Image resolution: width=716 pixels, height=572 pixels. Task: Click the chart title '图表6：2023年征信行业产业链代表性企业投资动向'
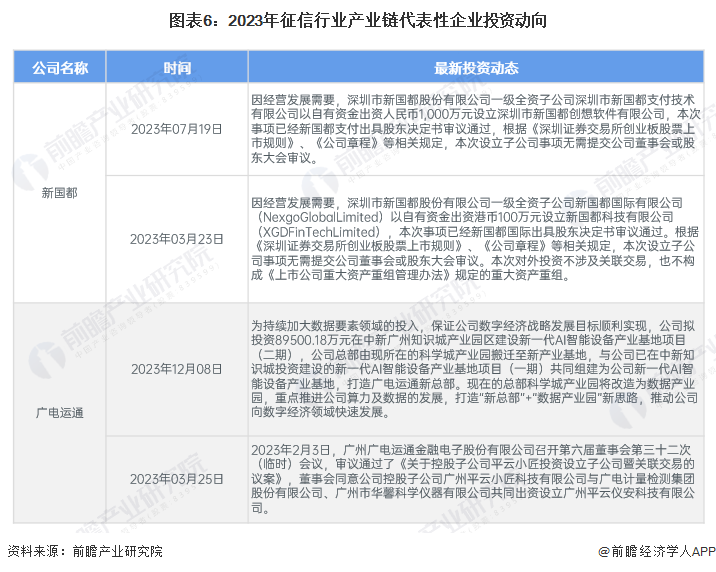[358, 21]
